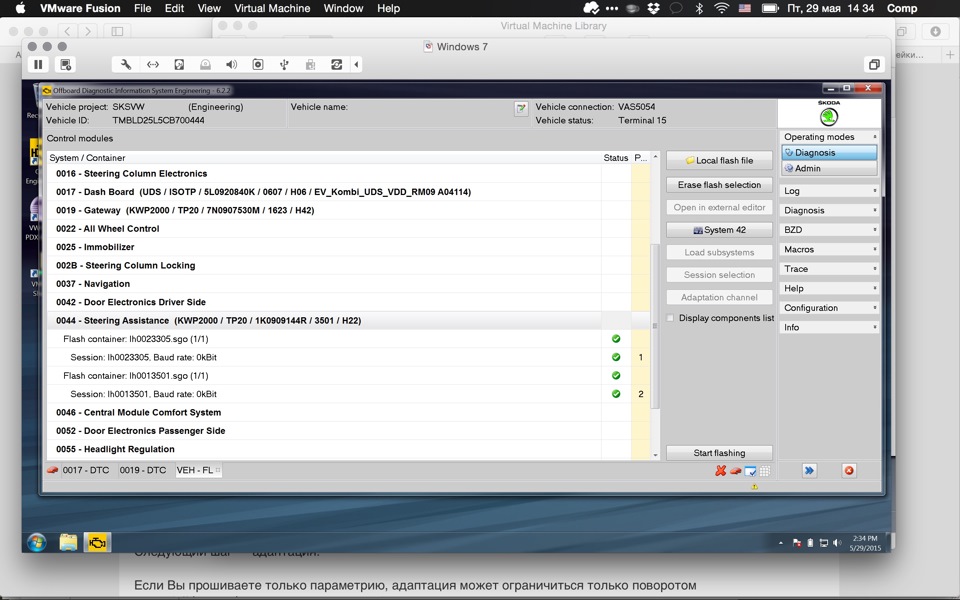960x600 pixels.
Task: Open Windows Explorer from taskbar
Action: [x=69, y=542]
